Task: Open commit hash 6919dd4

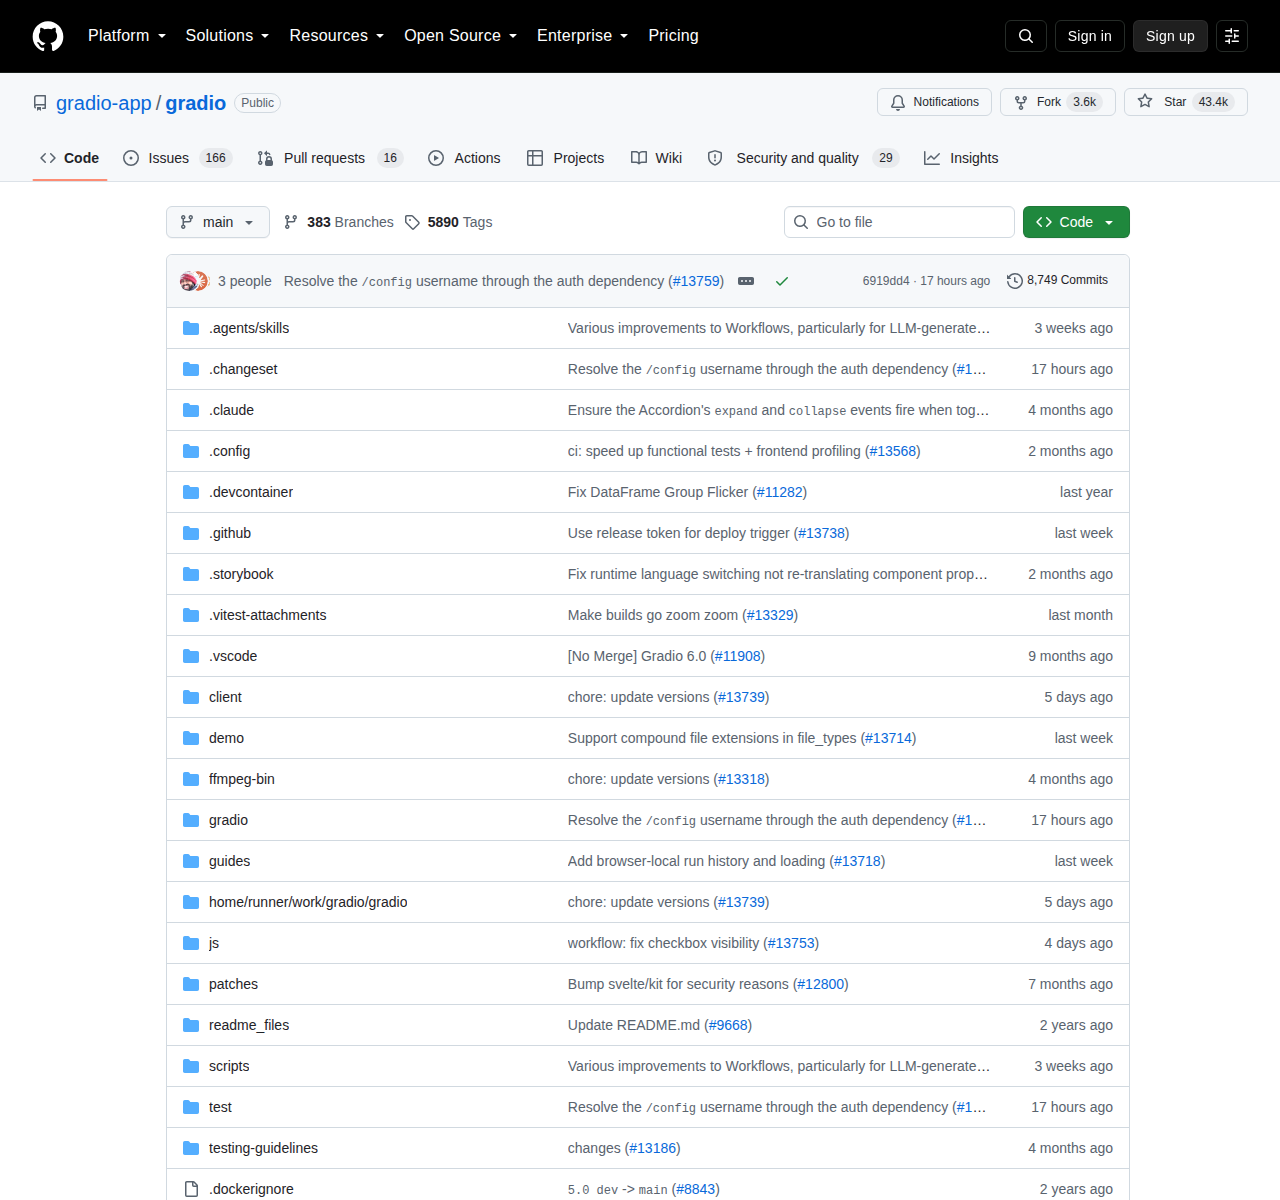Action: 886,281
